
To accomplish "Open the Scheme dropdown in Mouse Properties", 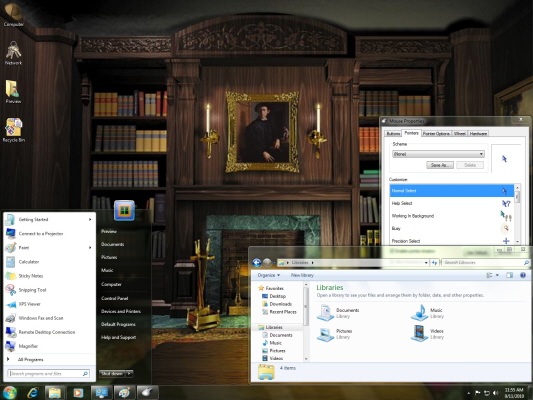I will [438, 154].
